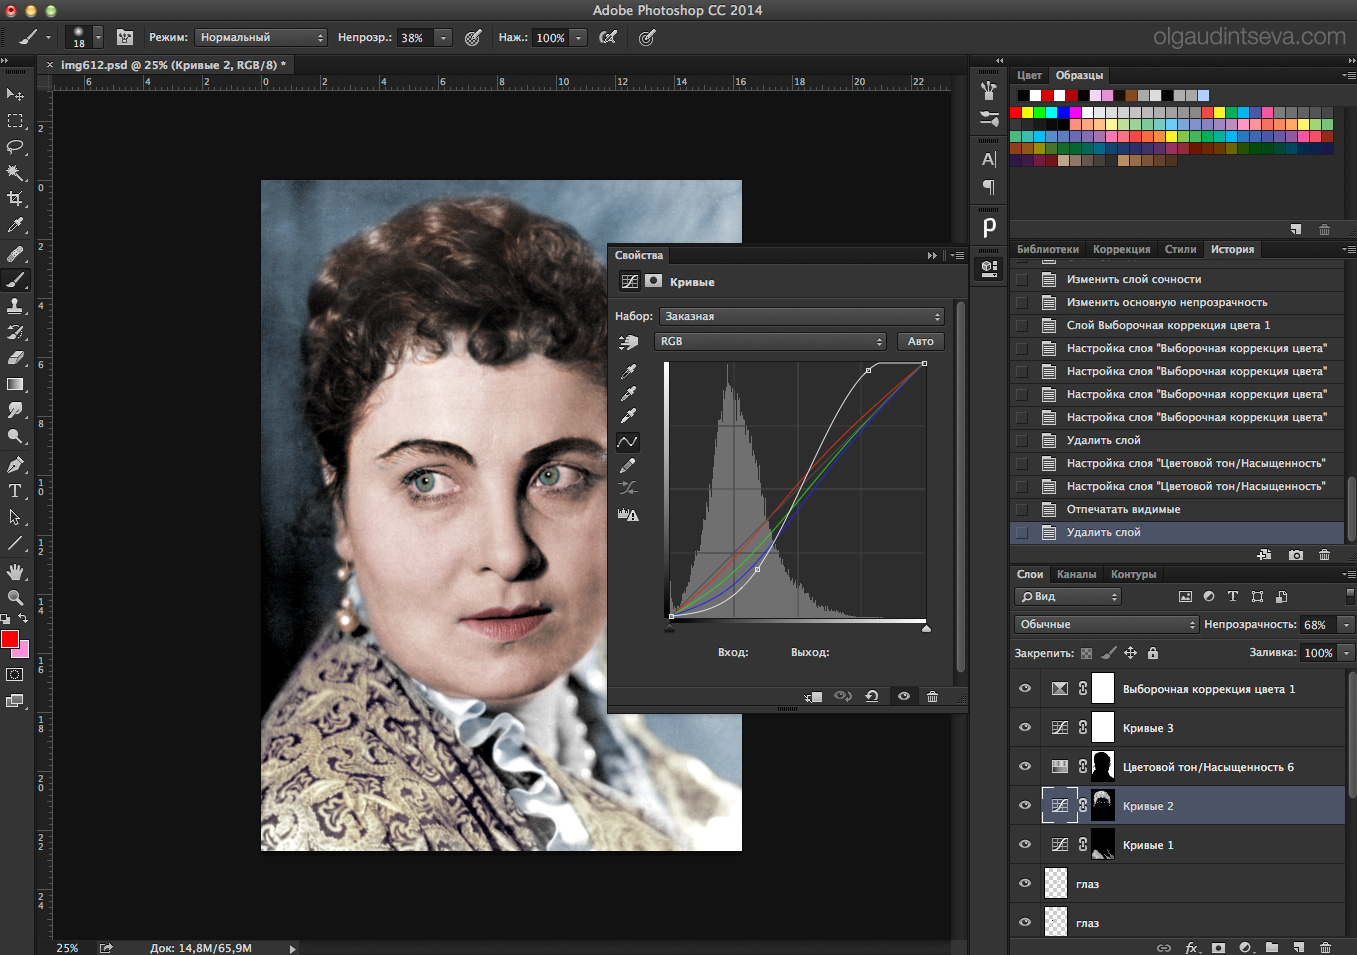Viewport: 1357px width, 955px height.
Task: Pick the Clone Stamp tool
Action: (15, 306)
